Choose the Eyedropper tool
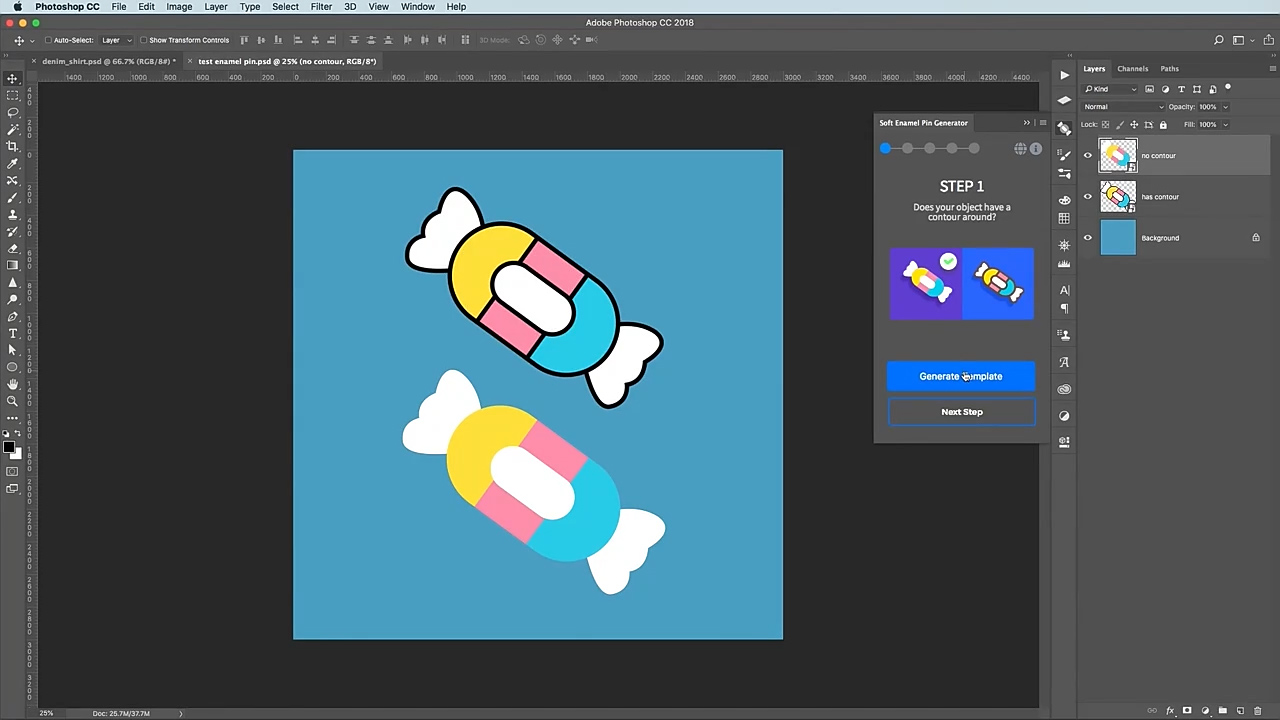The height and width of the screenshot is (720, 1280). (x=13, y=163)
